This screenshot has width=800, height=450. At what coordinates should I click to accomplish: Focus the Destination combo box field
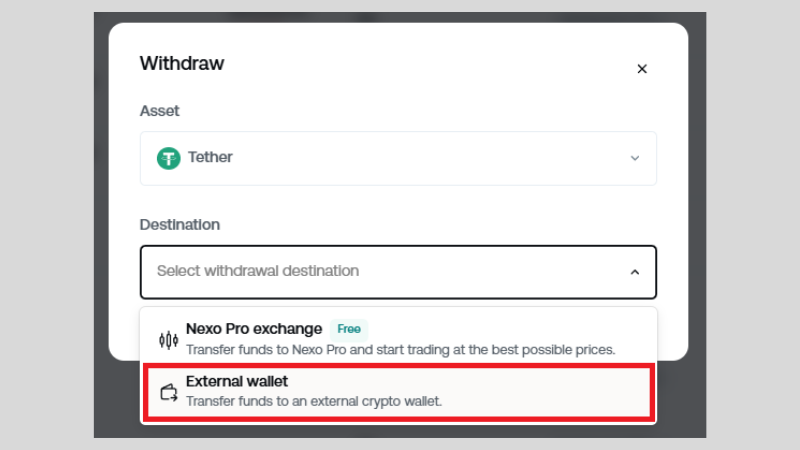[x=398, y=272]
